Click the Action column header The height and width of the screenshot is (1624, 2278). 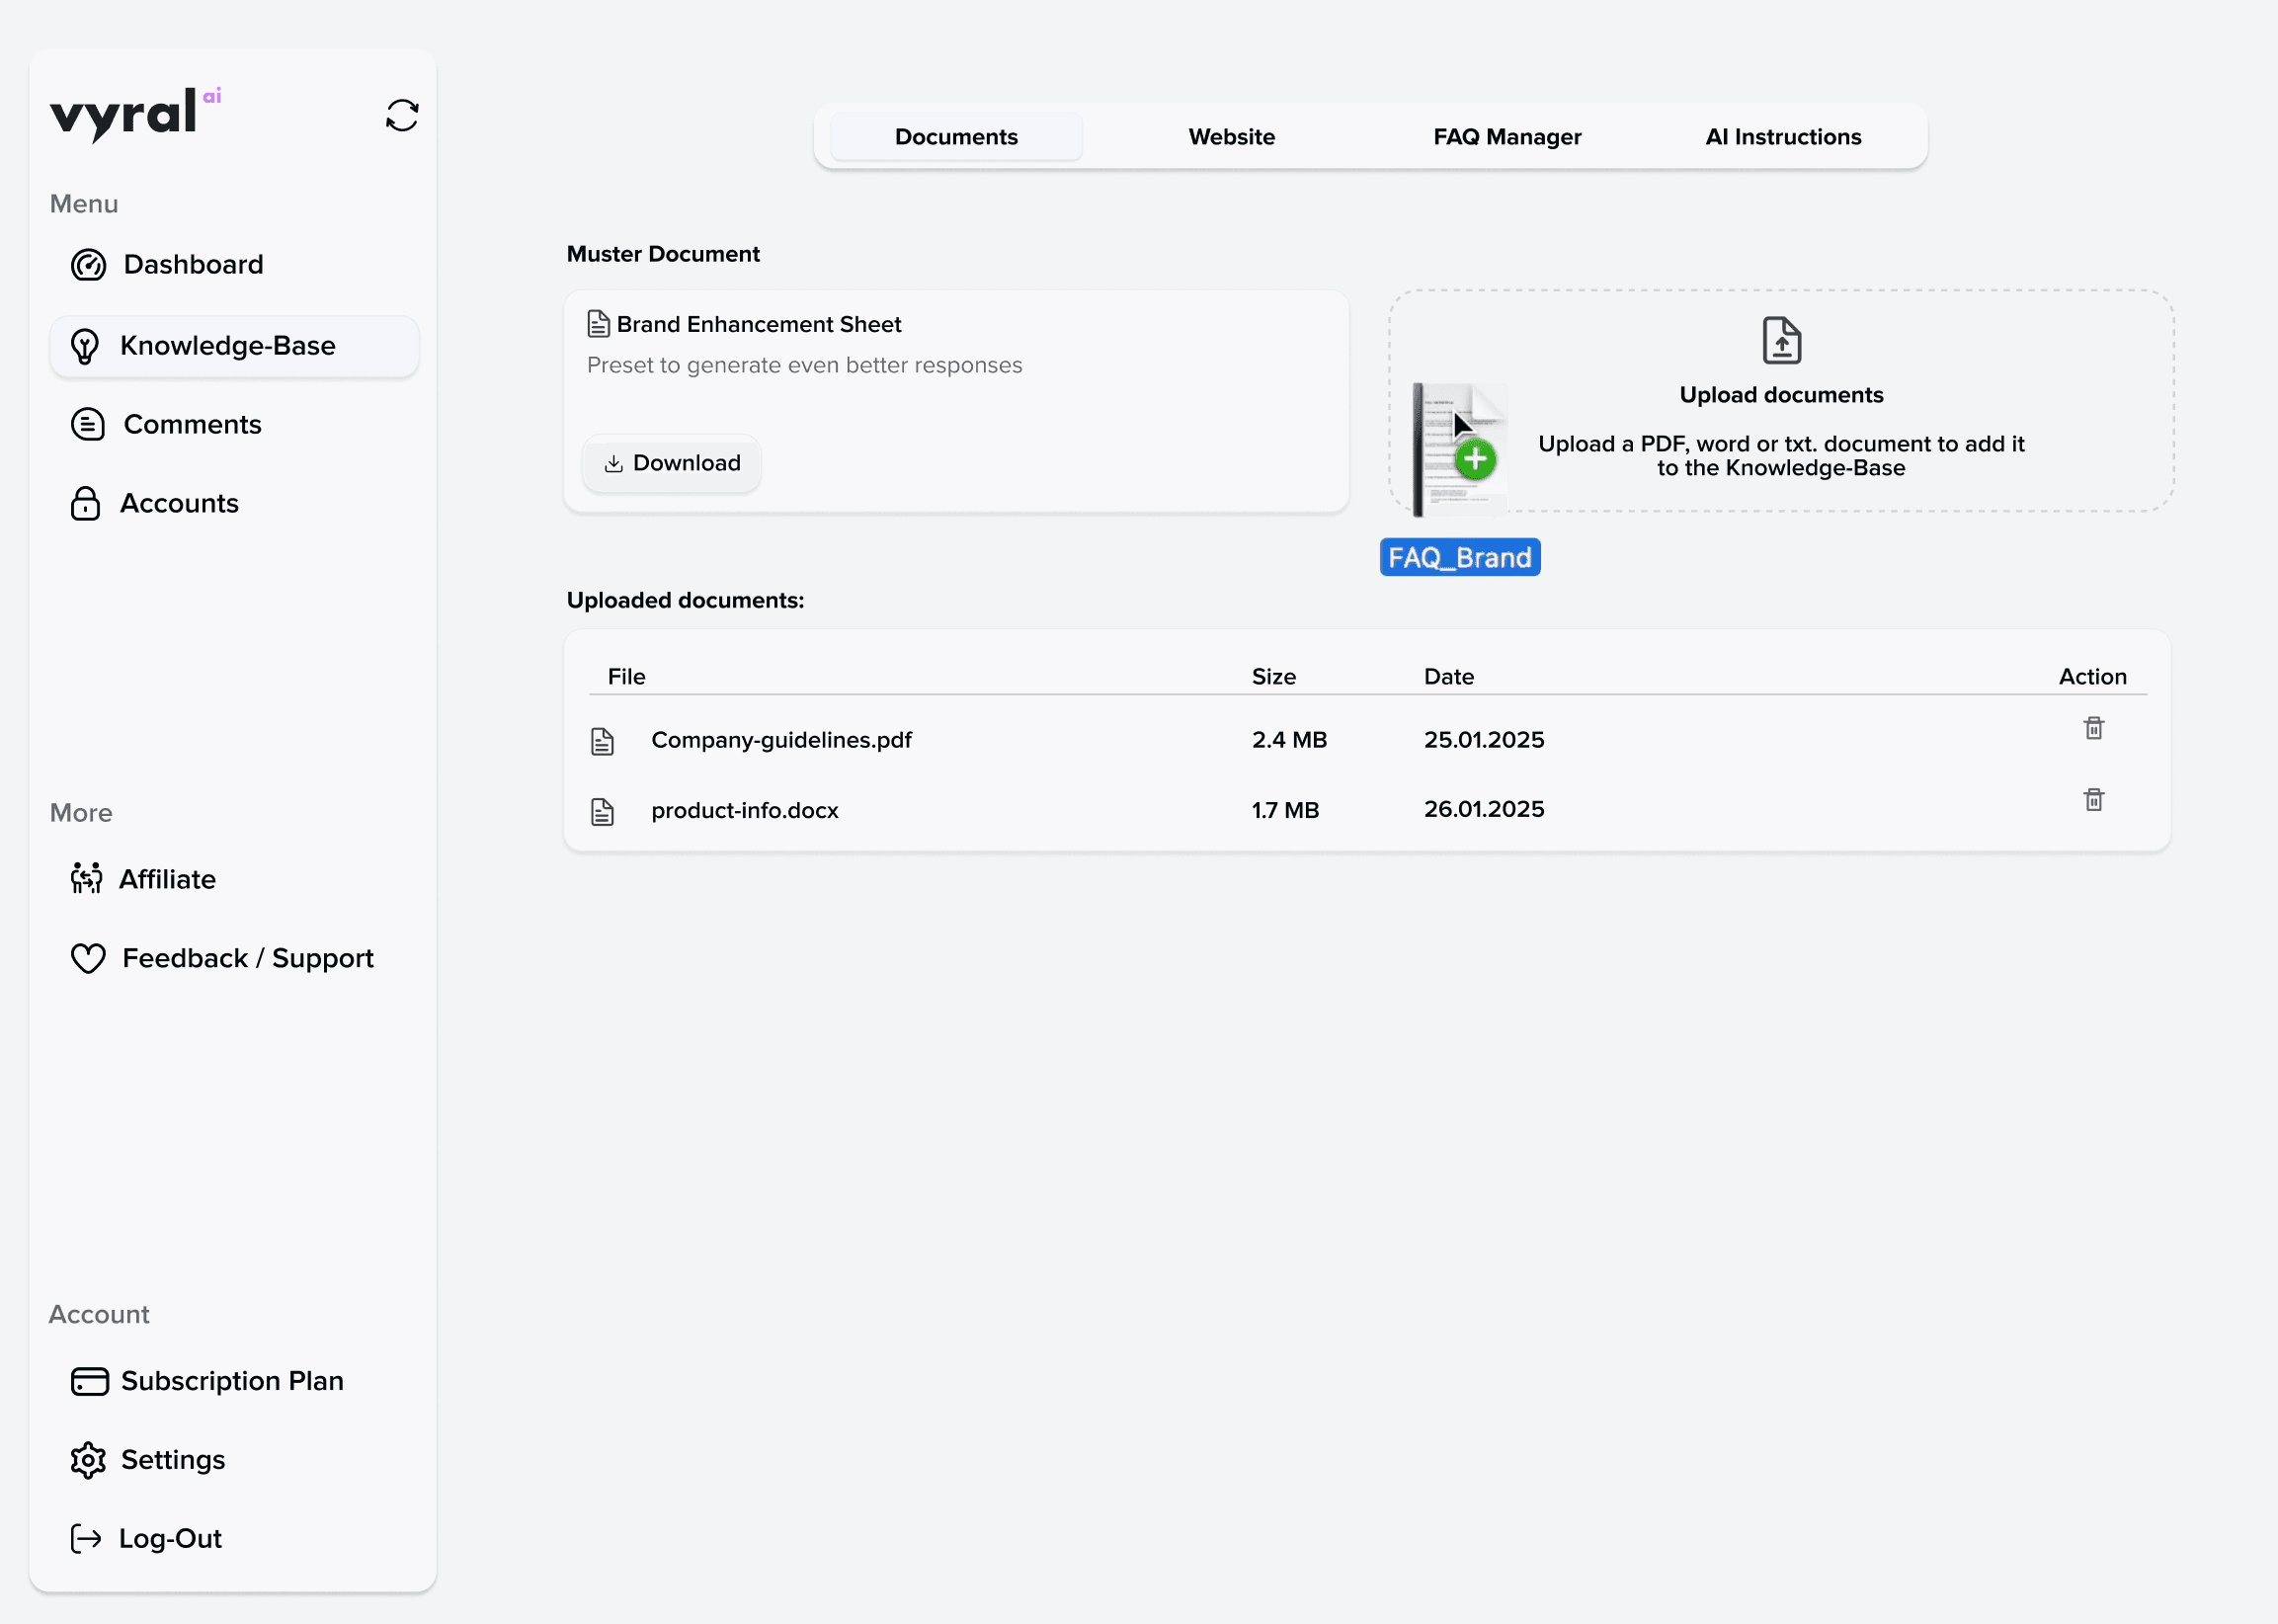point(2092,677)
